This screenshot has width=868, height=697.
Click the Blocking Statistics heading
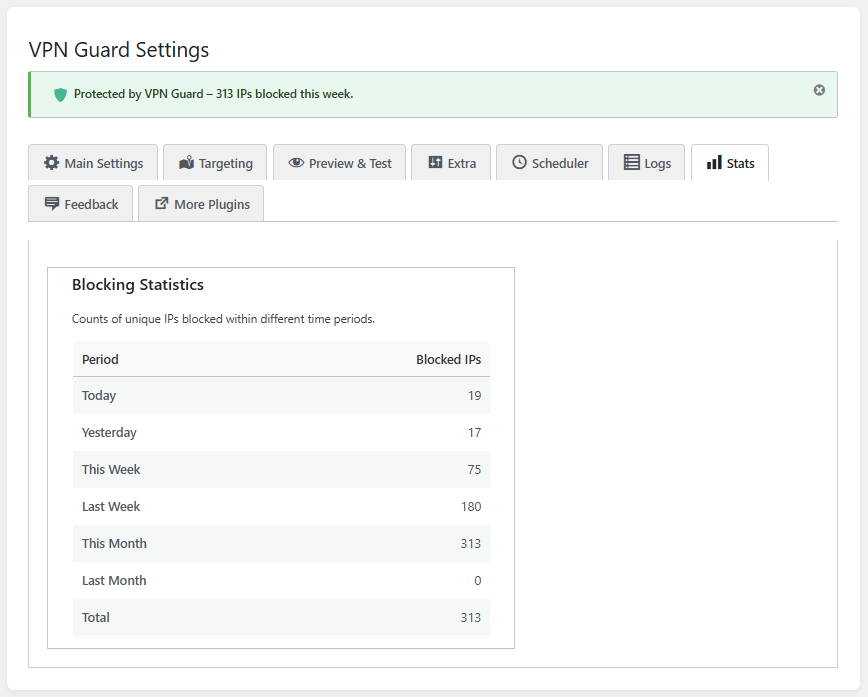point(138,285)
